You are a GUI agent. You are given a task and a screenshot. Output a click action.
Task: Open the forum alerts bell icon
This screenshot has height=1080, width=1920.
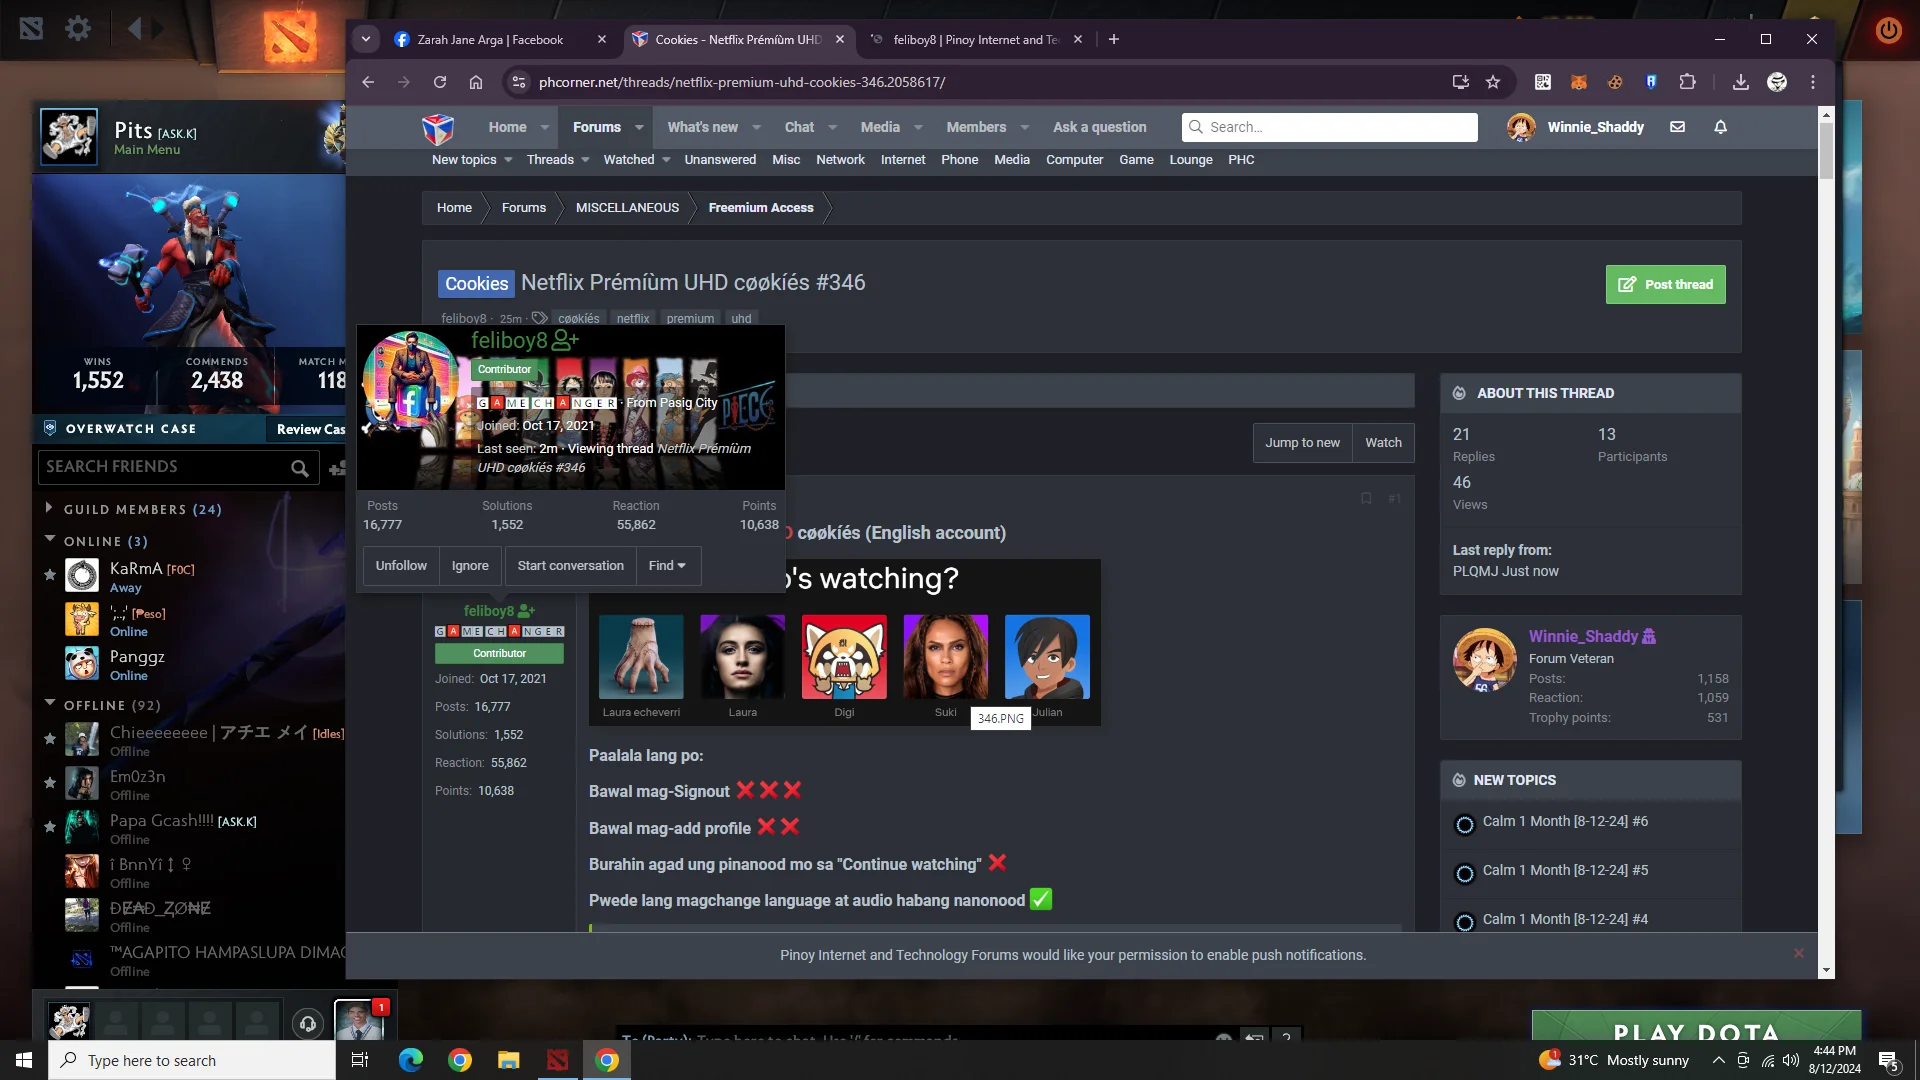1721,127
